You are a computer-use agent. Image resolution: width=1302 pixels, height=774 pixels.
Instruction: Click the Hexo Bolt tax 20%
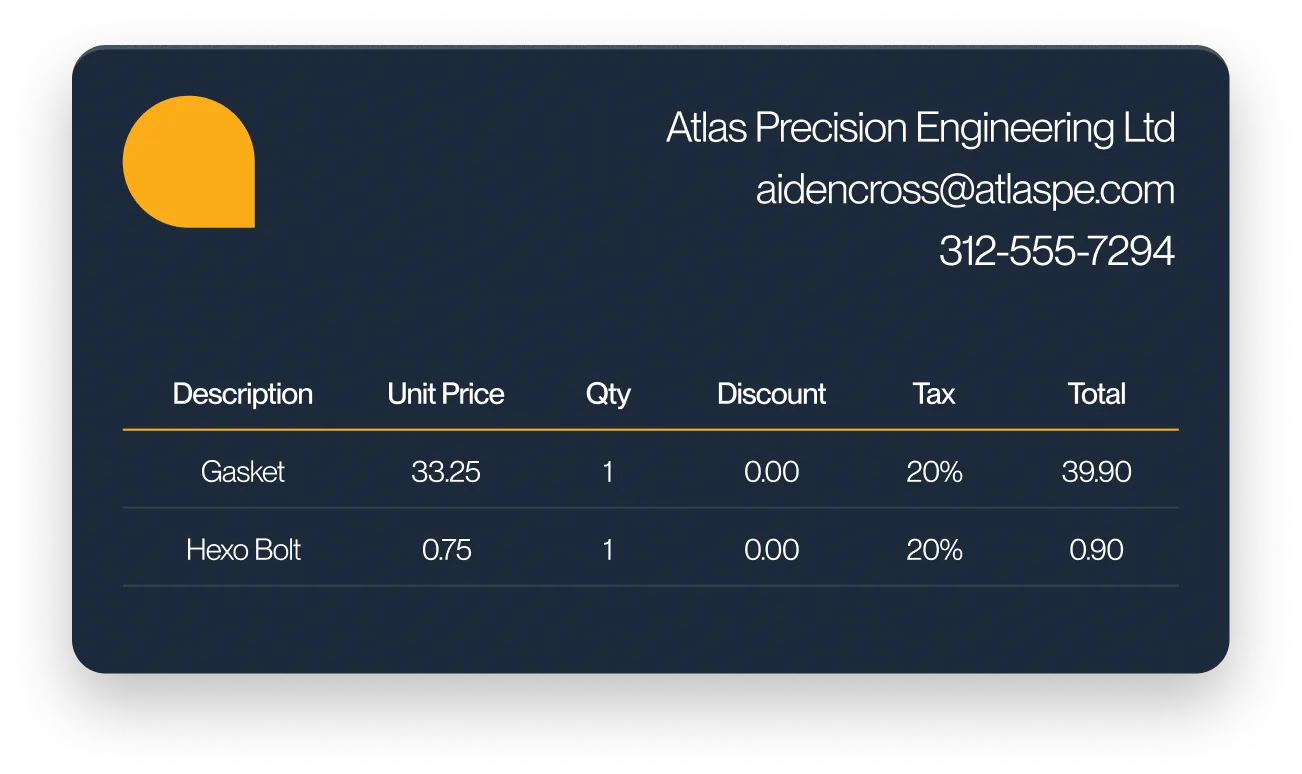(935, 550)
